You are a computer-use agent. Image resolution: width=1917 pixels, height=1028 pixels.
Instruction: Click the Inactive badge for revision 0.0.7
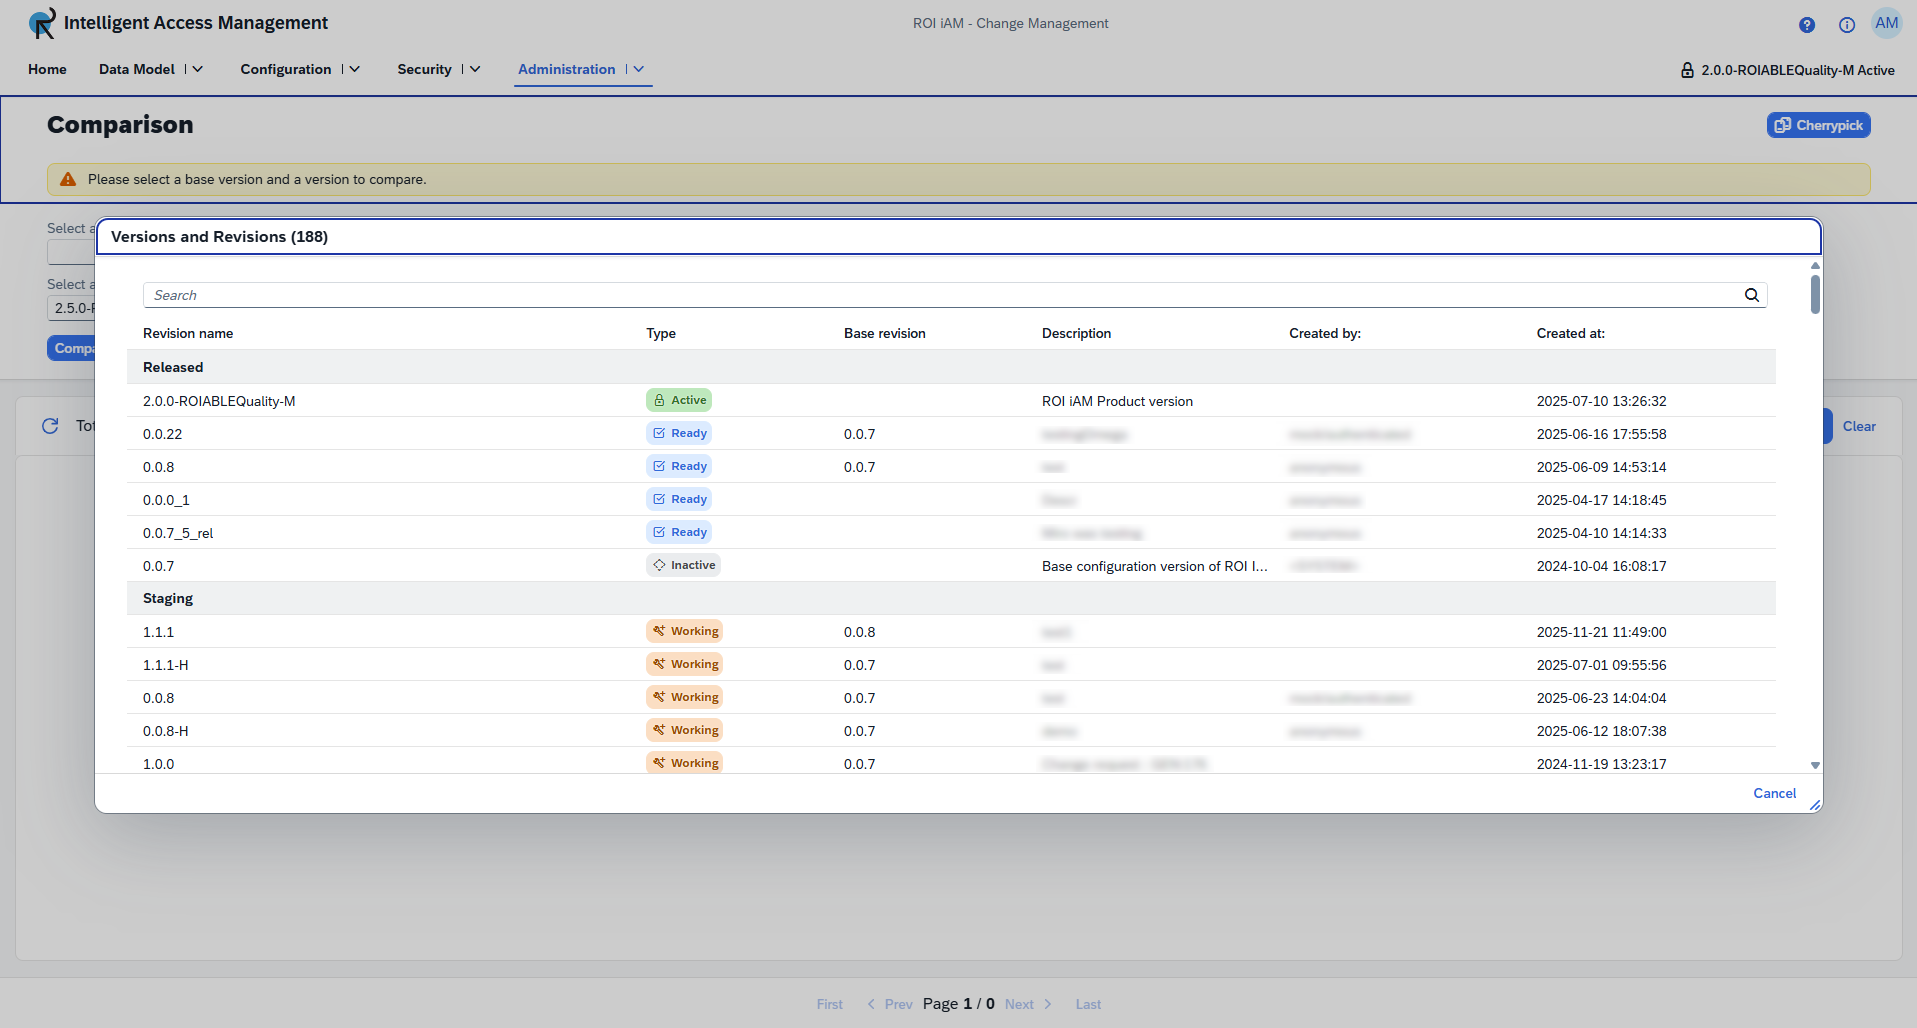pos(683,565)
